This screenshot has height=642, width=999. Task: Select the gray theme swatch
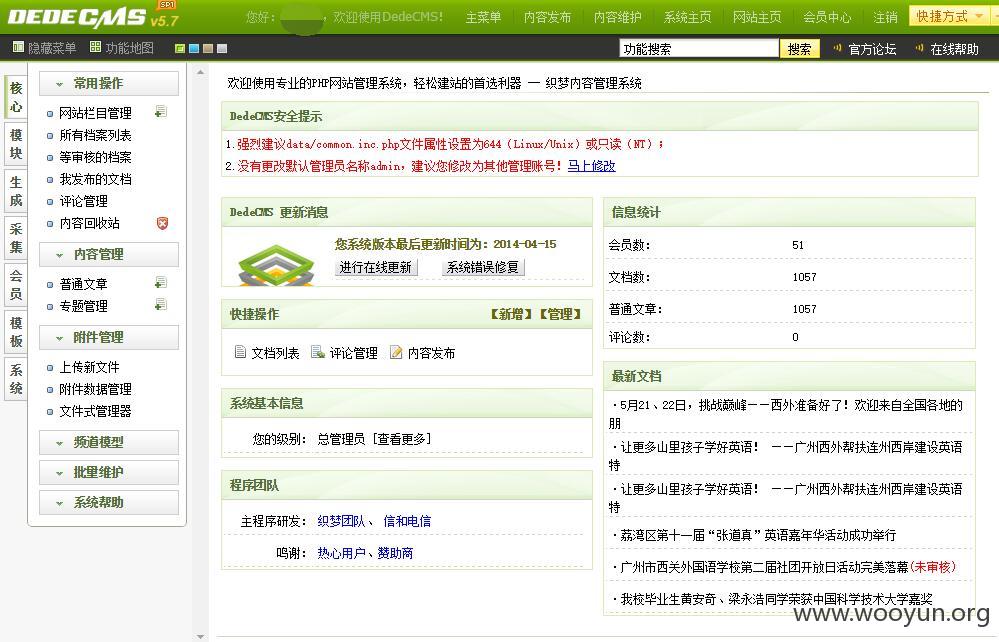tap(222, 48)
